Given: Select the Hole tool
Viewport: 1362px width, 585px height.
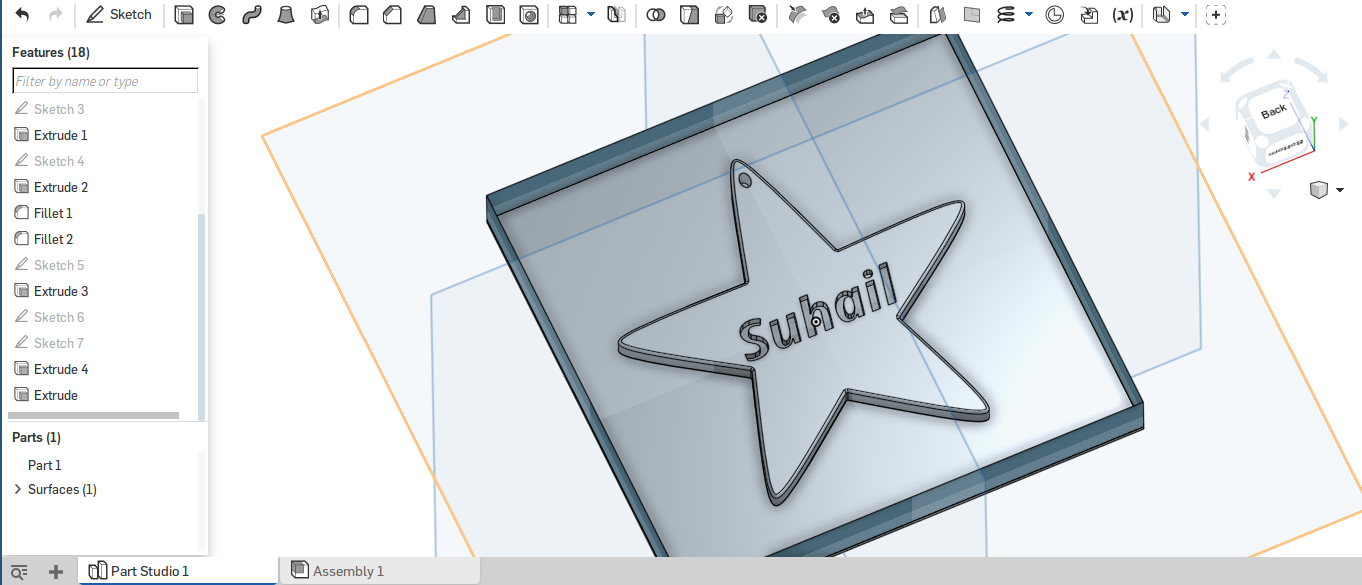Looking at the screenshot, I should (530, 15).
